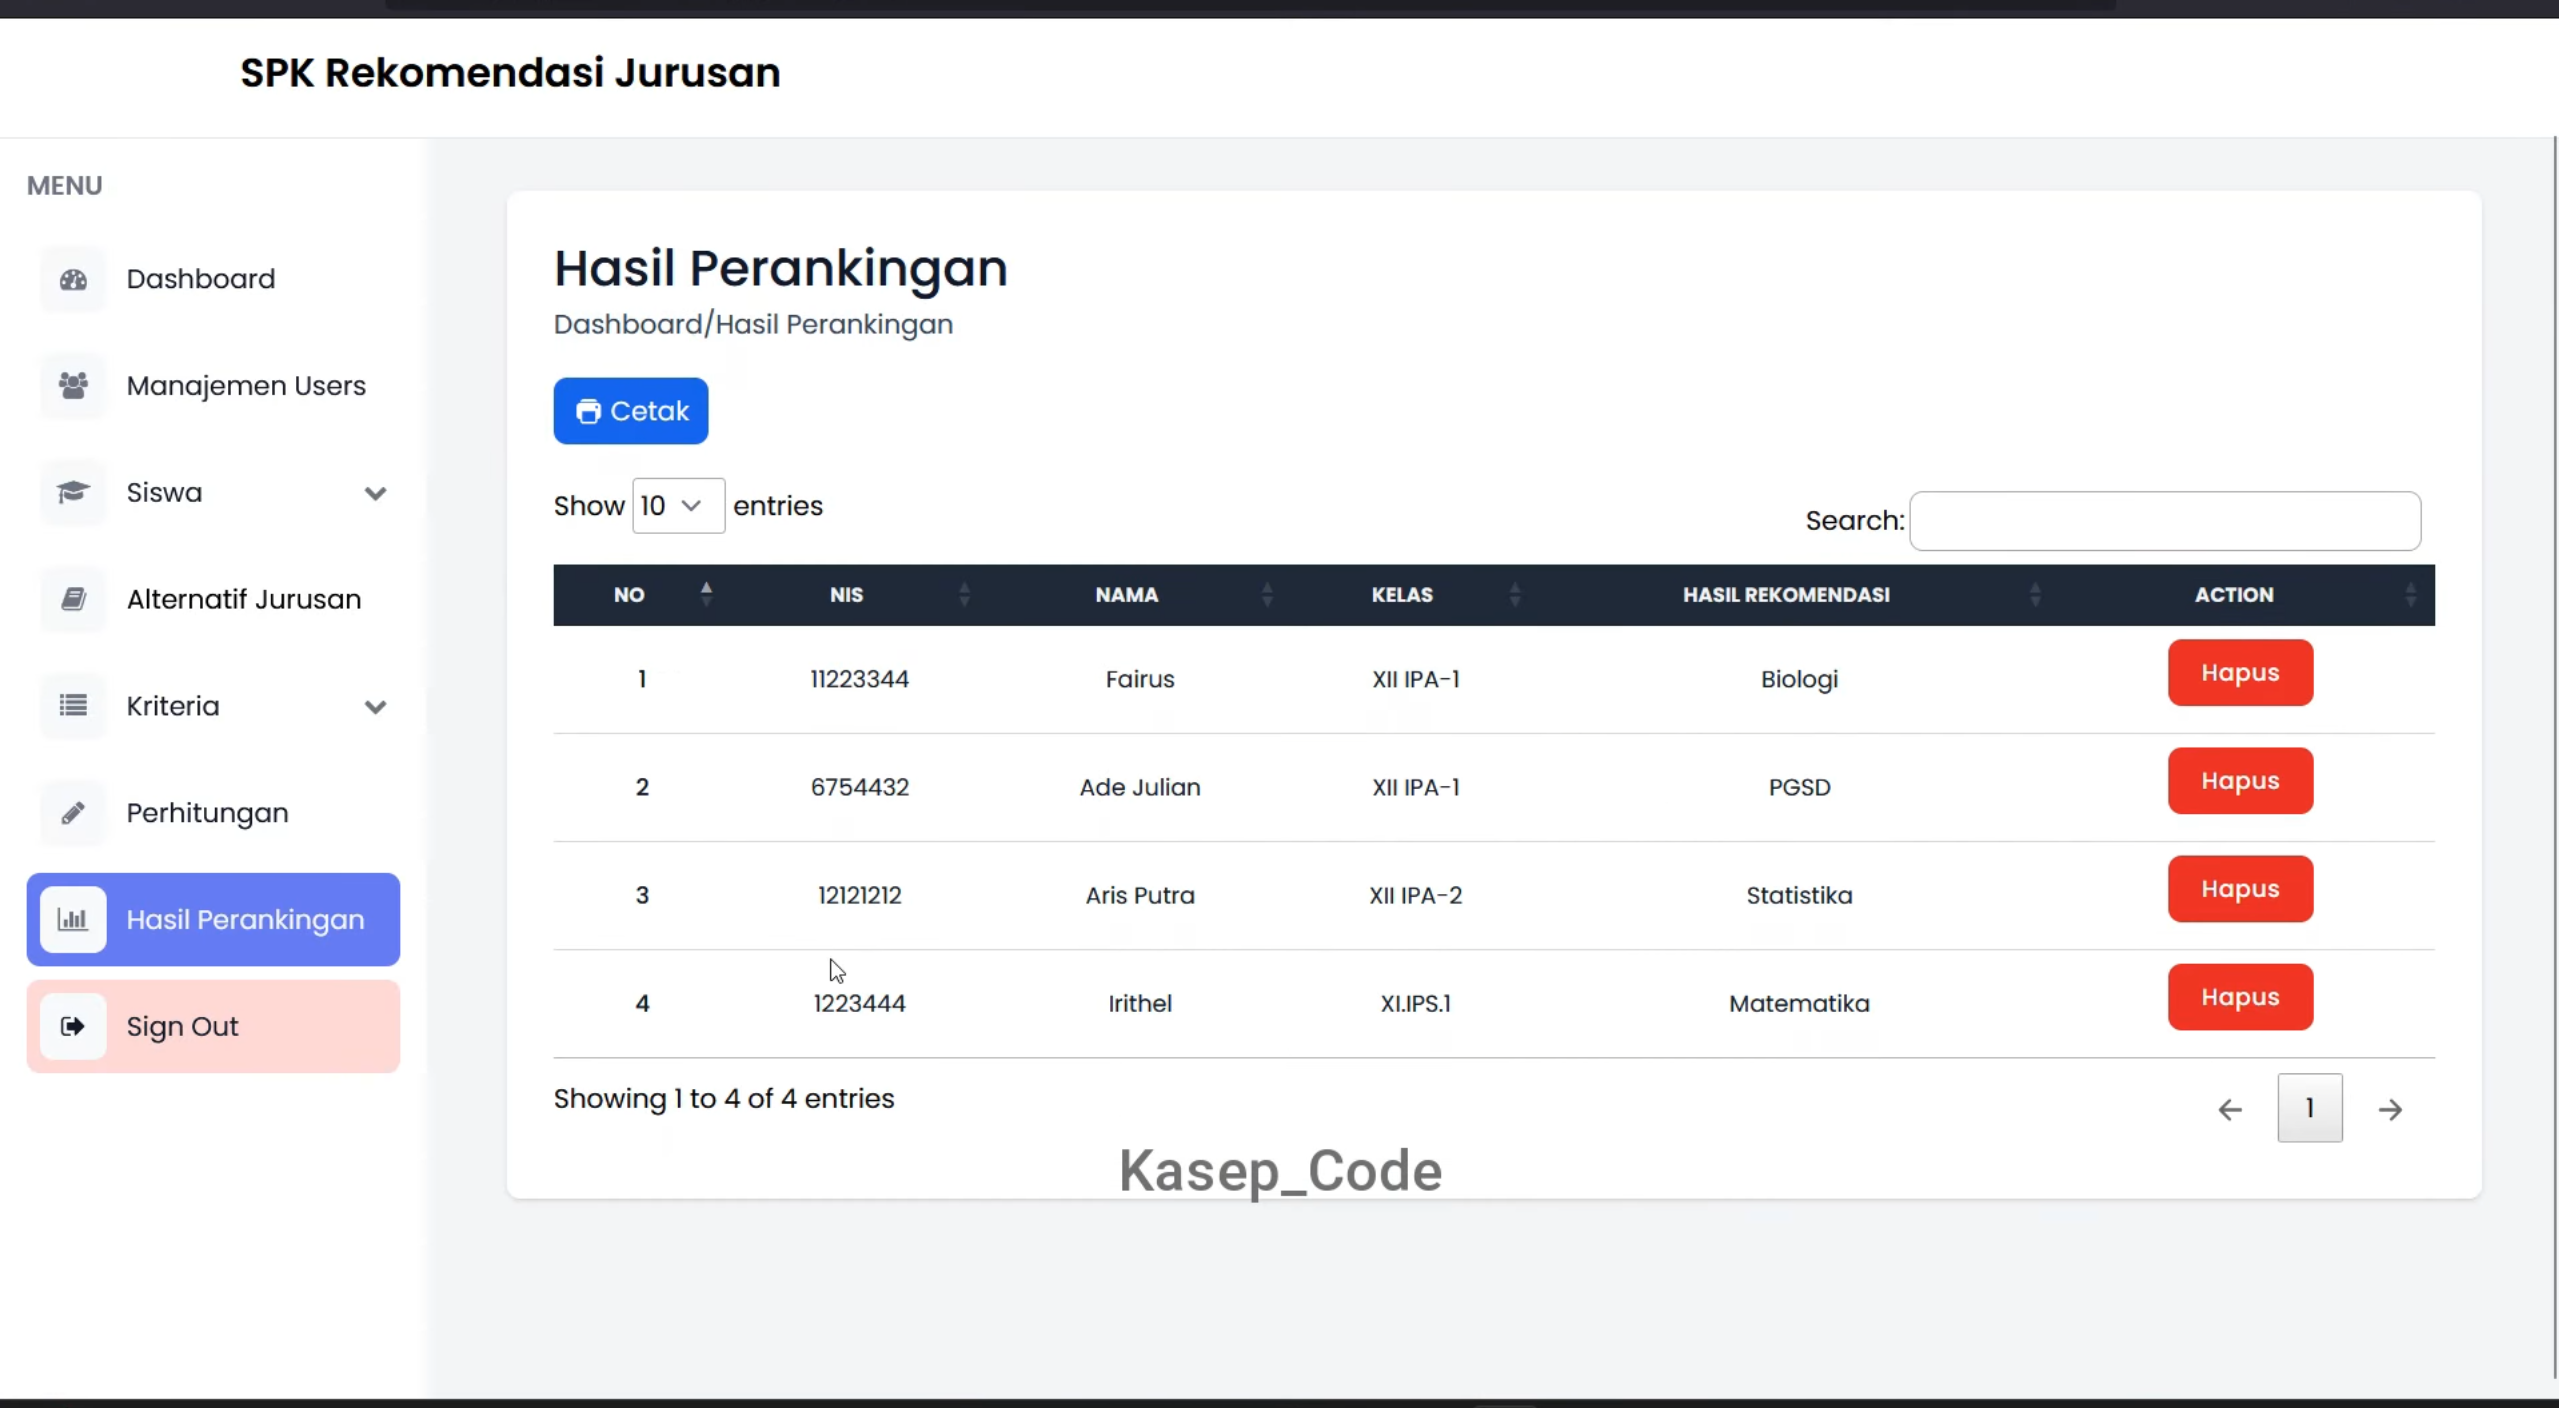
Task: Click Sign Out label in sidebar
Action: click(x=182, y=1027)
